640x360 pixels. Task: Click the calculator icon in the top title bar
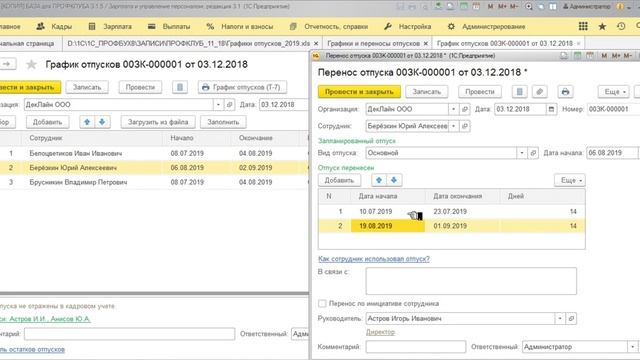tap(464, 7)
